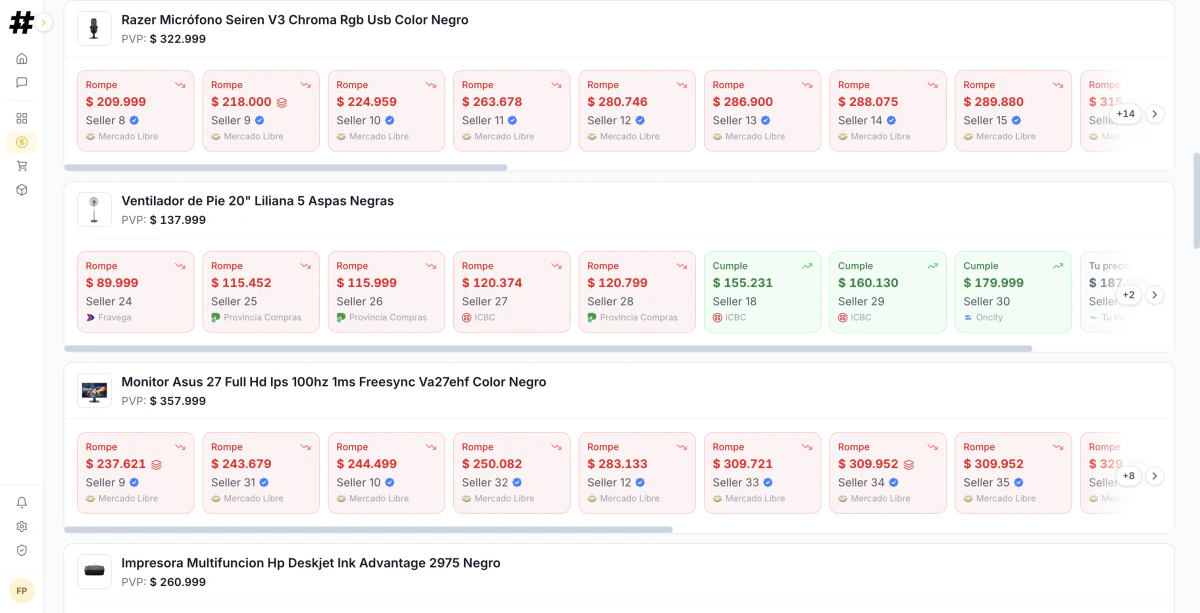Click verified badge next to Seller 31
The width and height of the screenshot is (1200, 613).
pyautogui.click(x=264, y=482)
